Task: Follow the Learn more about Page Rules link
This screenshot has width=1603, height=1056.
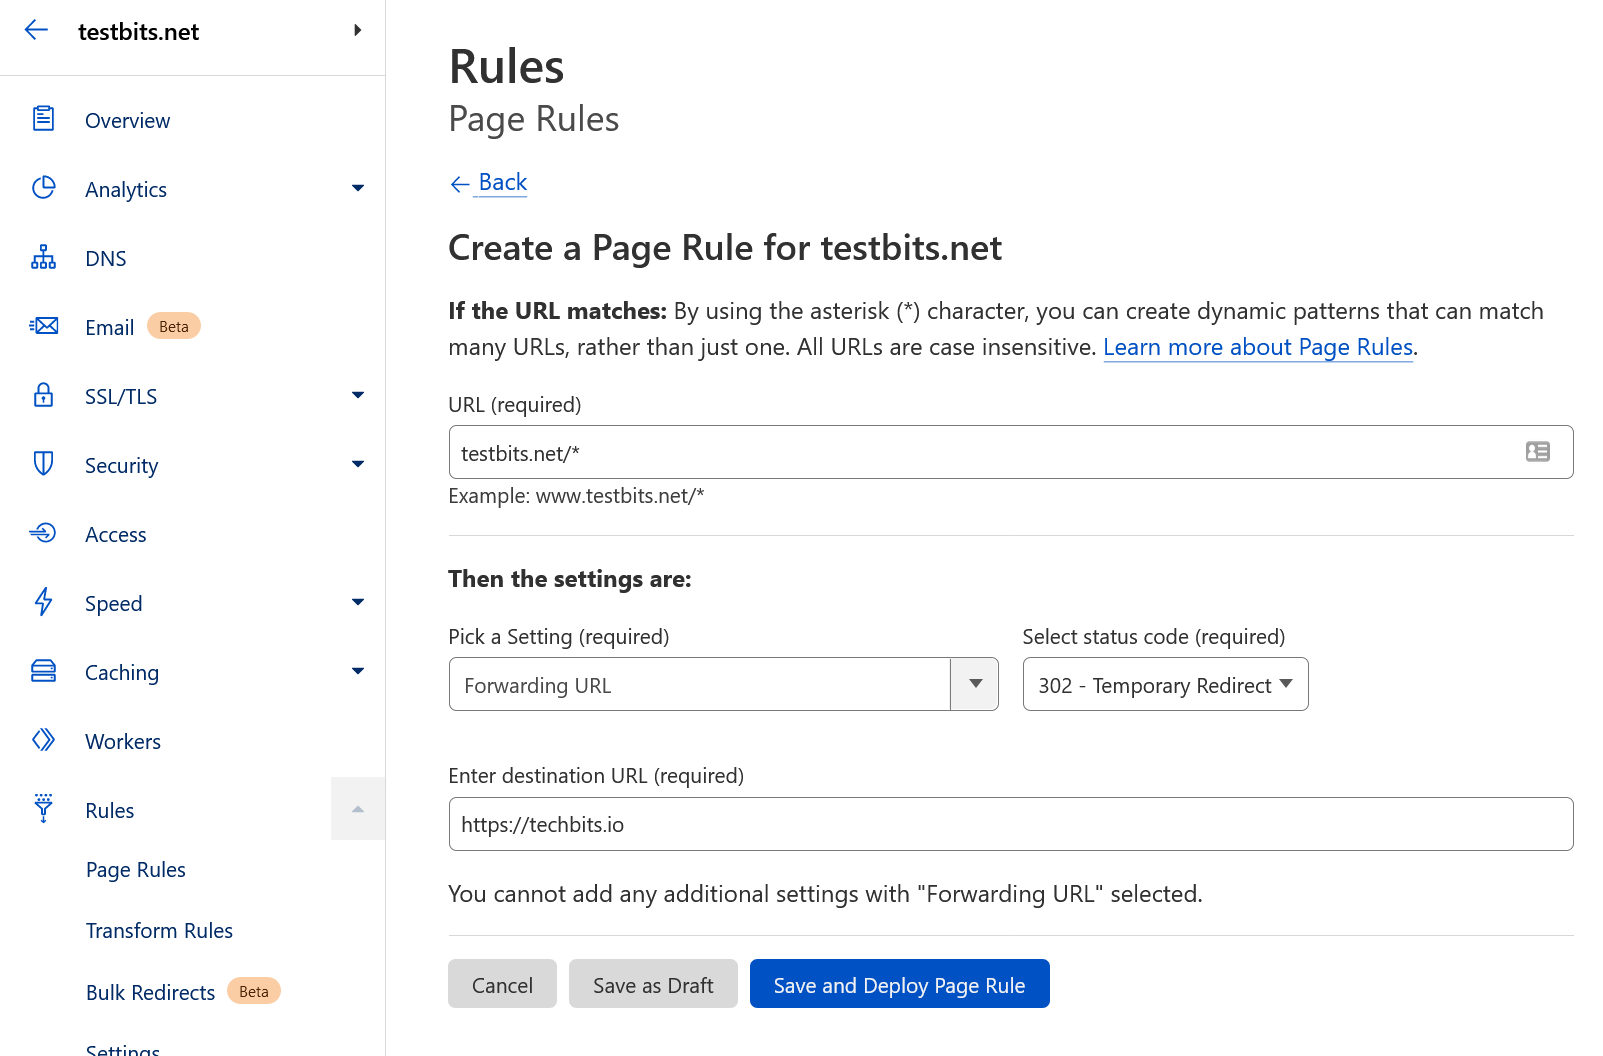Action: [1257, 347]
